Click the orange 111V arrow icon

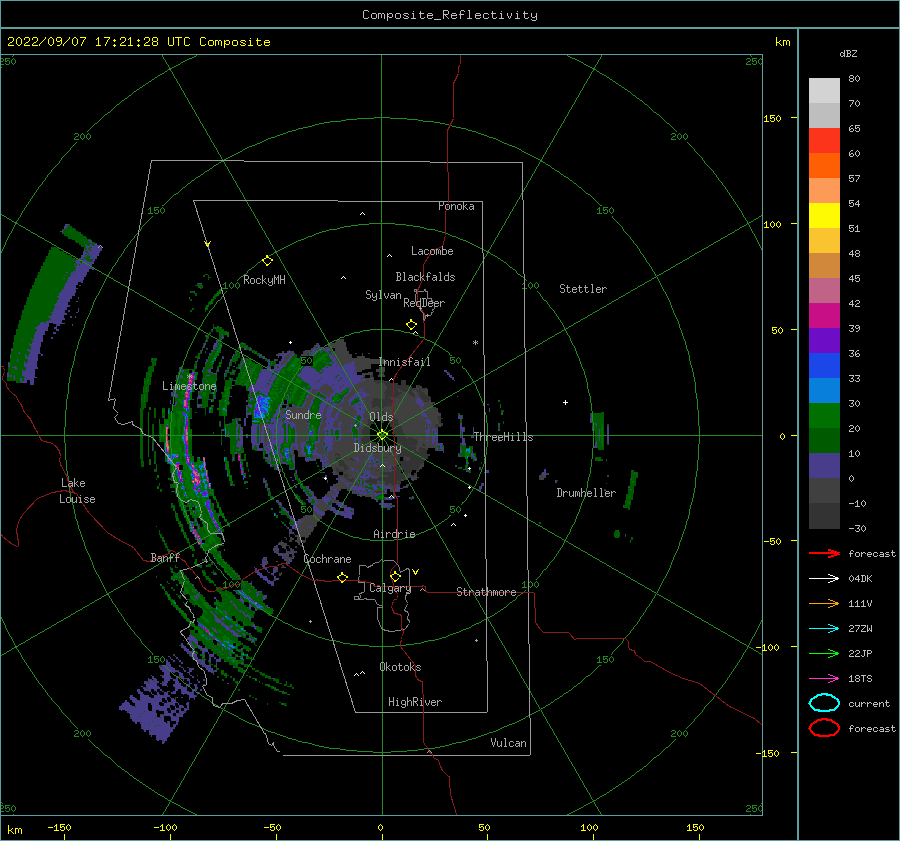point(824,603)
